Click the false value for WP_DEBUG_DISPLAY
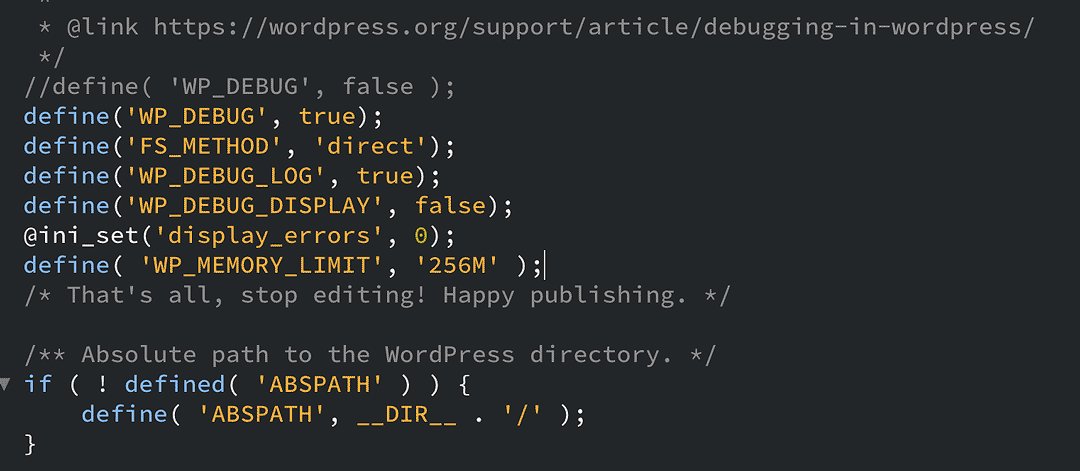This screenshot has width=1080, height=471. 451,206
